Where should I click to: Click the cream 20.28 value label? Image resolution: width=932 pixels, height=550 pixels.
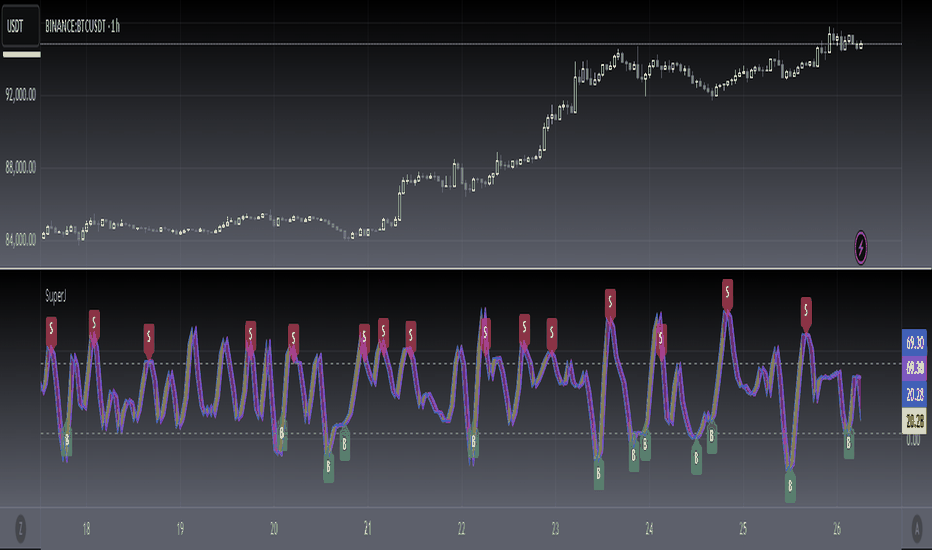pos(914,421)
